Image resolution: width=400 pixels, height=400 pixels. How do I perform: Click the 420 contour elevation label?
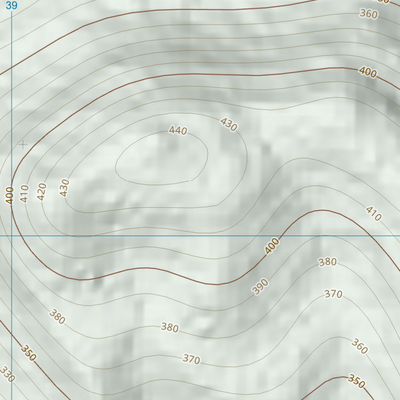pos(42,192)
